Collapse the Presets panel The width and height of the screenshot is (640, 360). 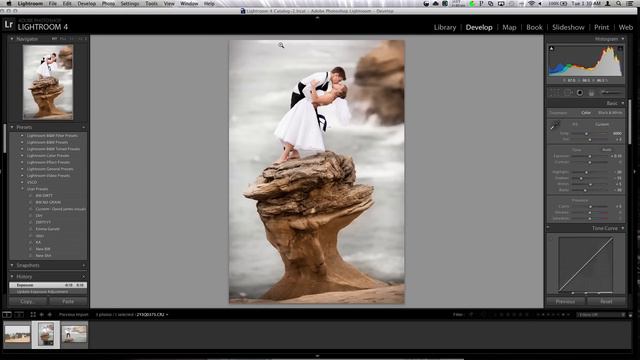[12, 127]
